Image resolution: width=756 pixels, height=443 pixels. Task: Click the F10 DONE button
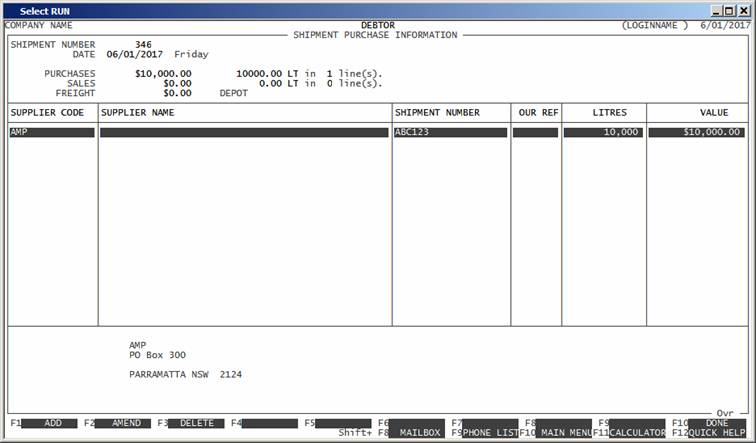[717, 423]
